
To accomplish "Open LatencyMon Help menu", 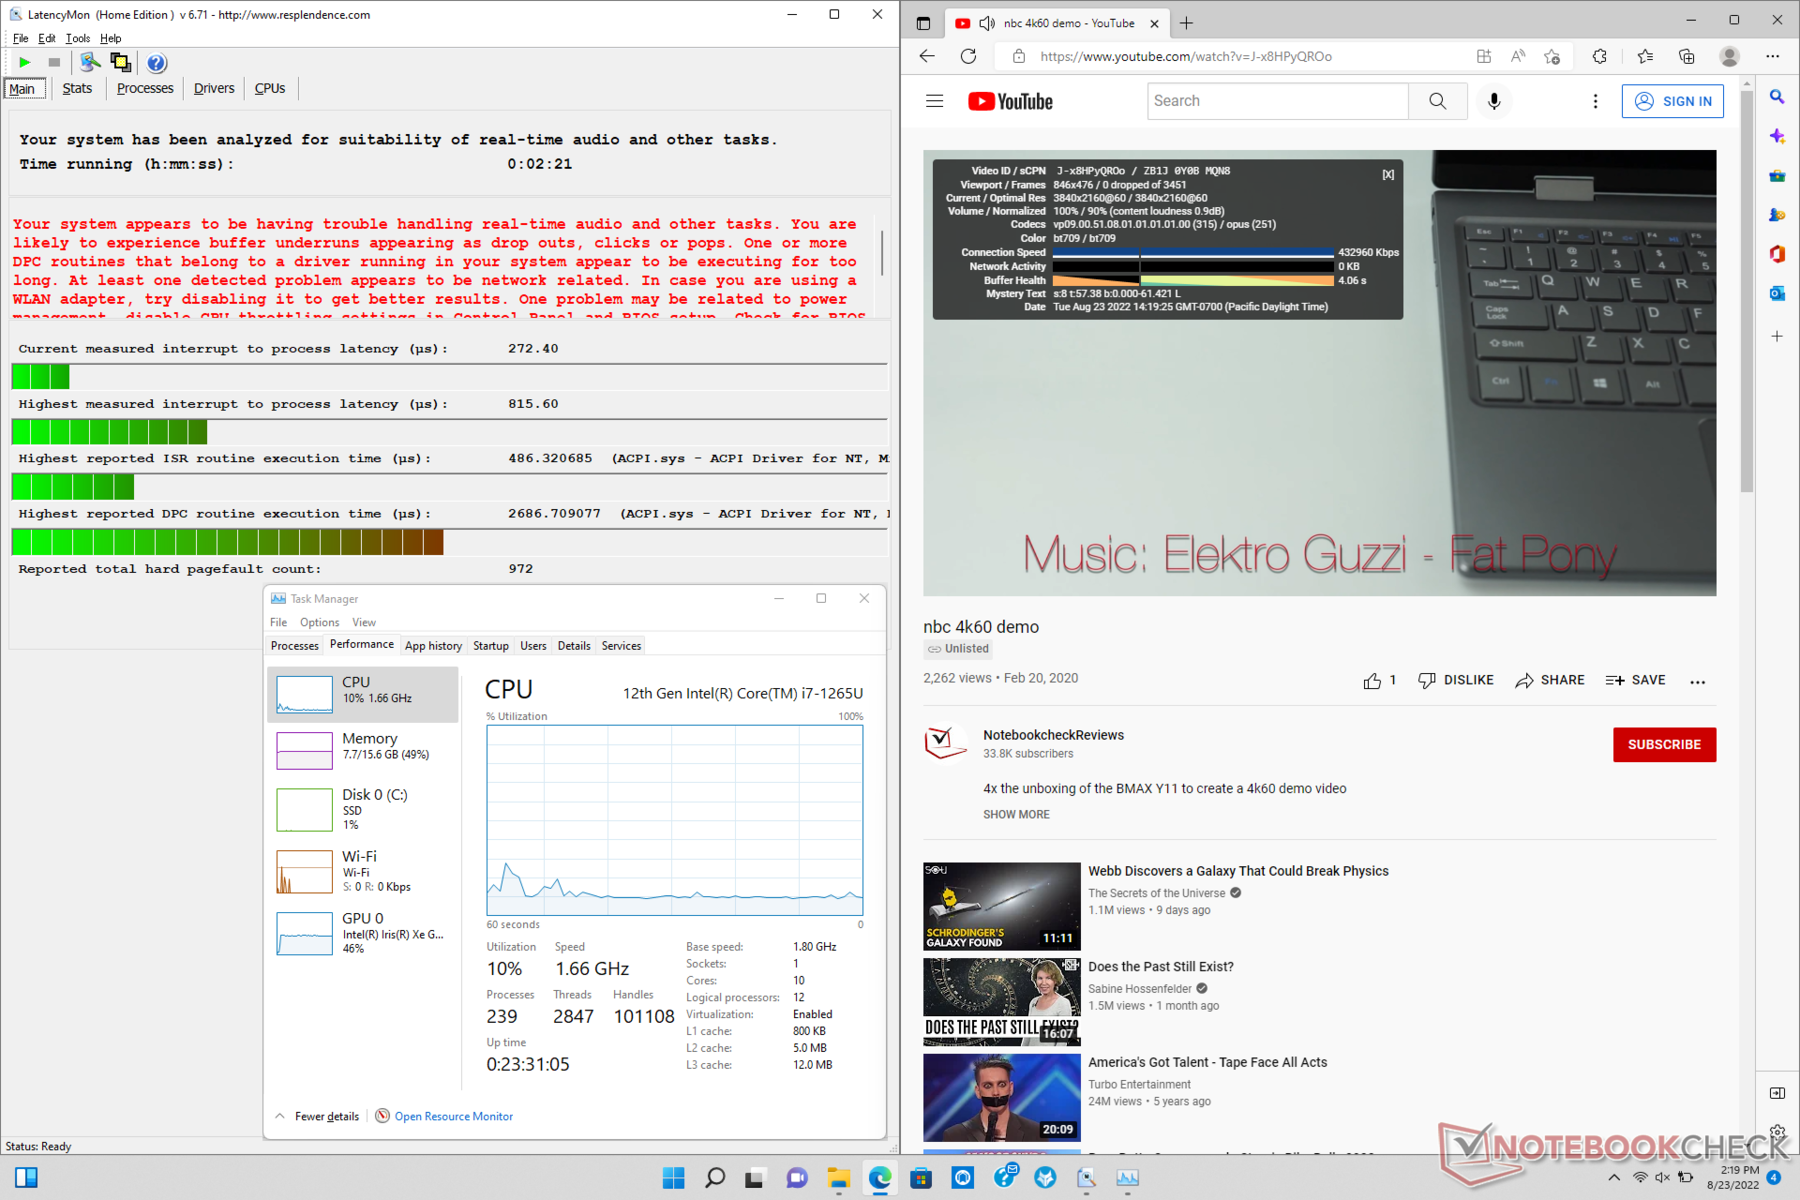I will tap(110, 38).
